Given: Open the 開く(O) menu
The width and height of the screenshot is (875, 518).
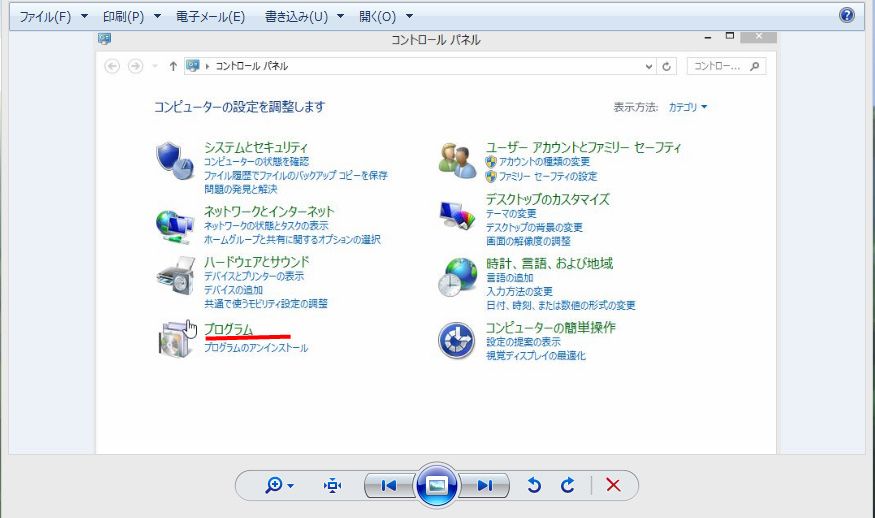Looking at the screenshot, I should (x=378, y=17).
